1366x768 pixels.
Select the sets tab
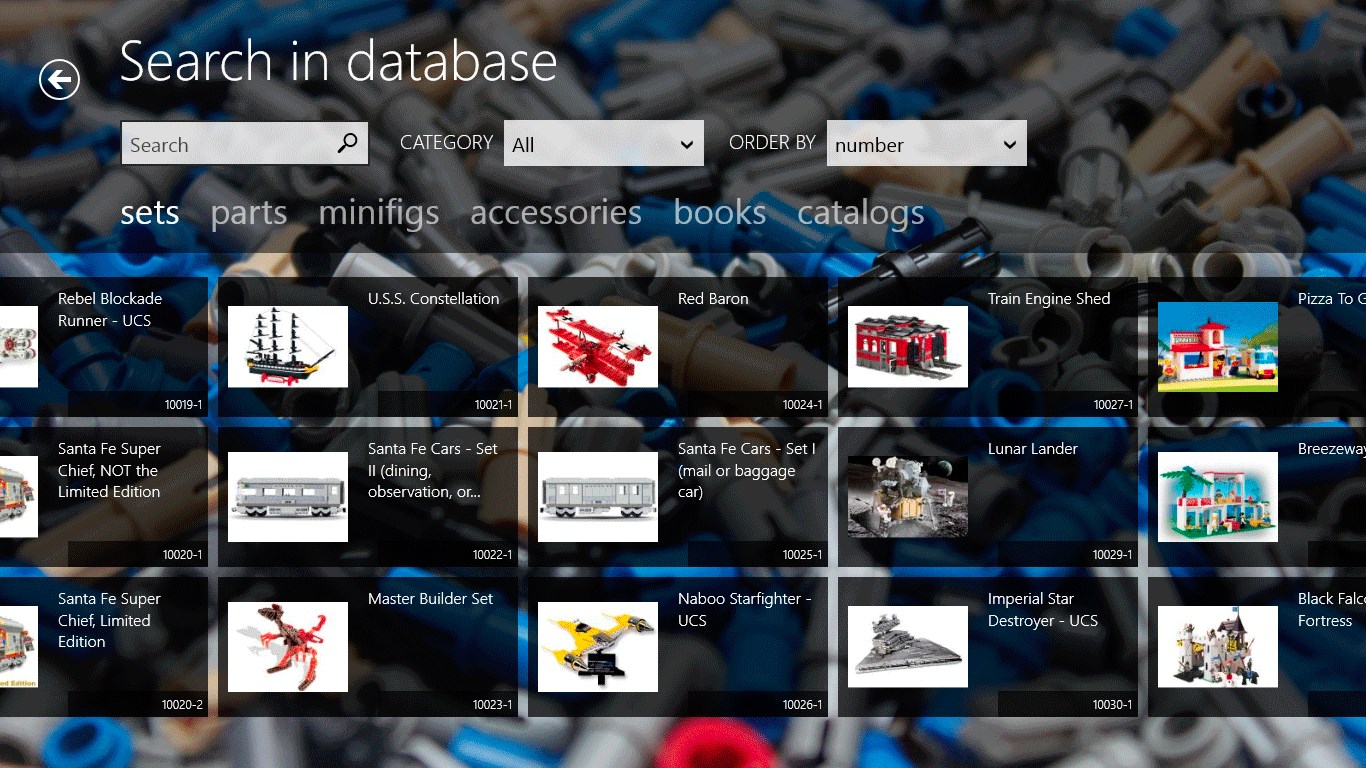[149, 212]
